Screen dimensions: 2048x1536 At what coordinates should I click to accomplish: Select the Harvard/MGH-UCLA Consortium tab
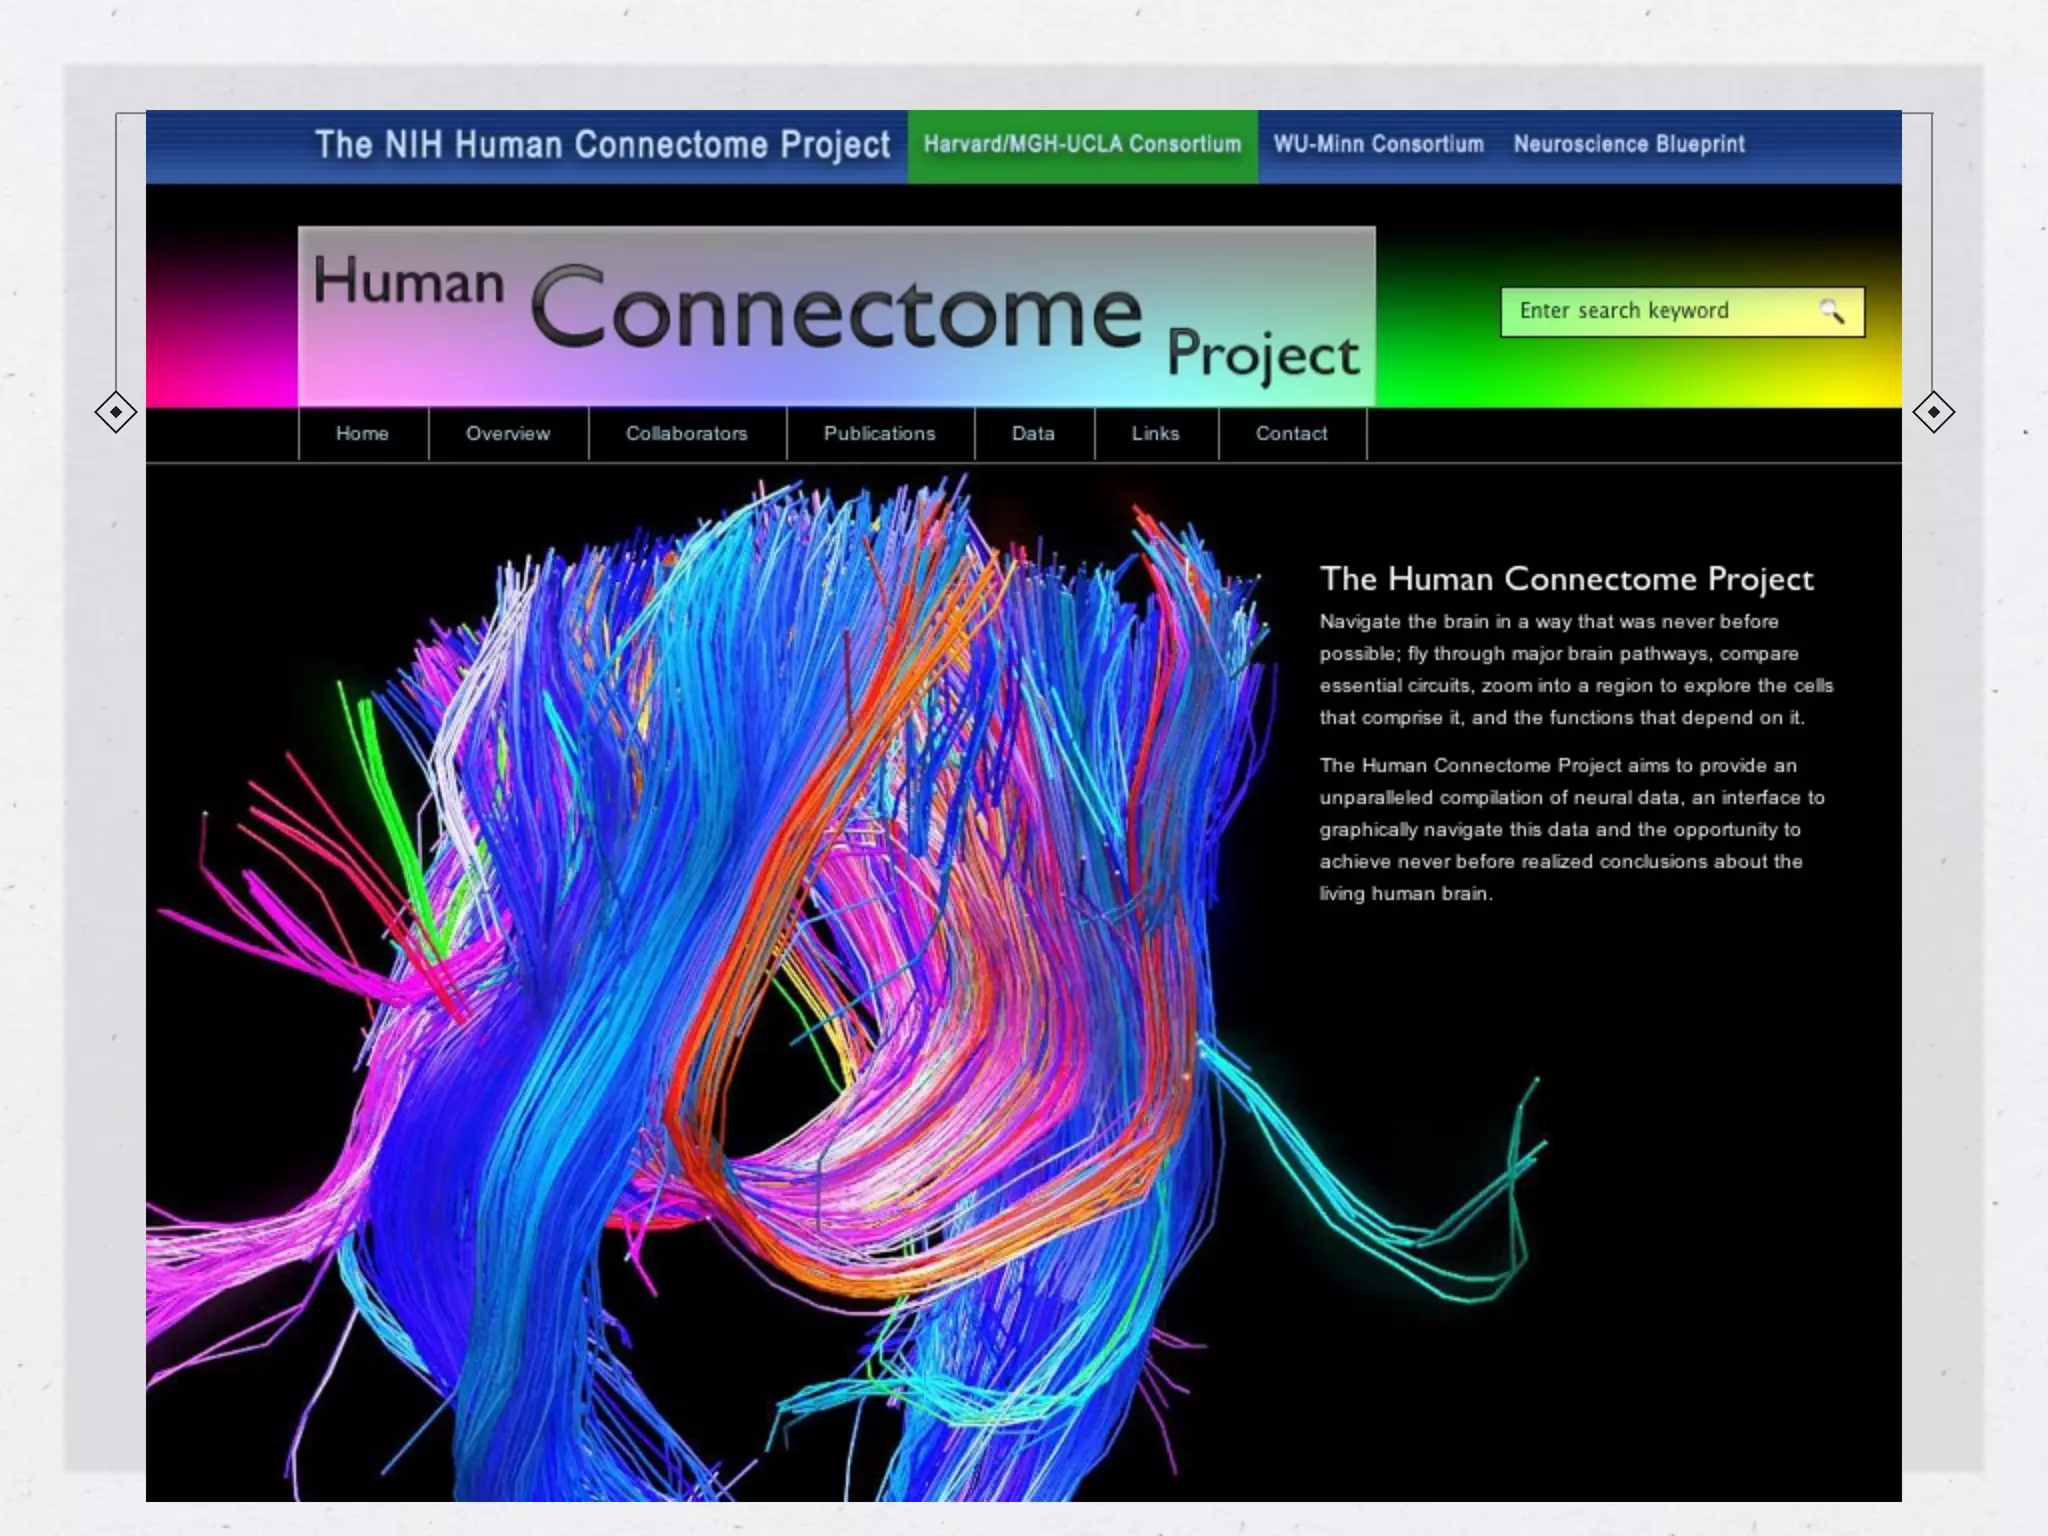tap(1083, 146)
